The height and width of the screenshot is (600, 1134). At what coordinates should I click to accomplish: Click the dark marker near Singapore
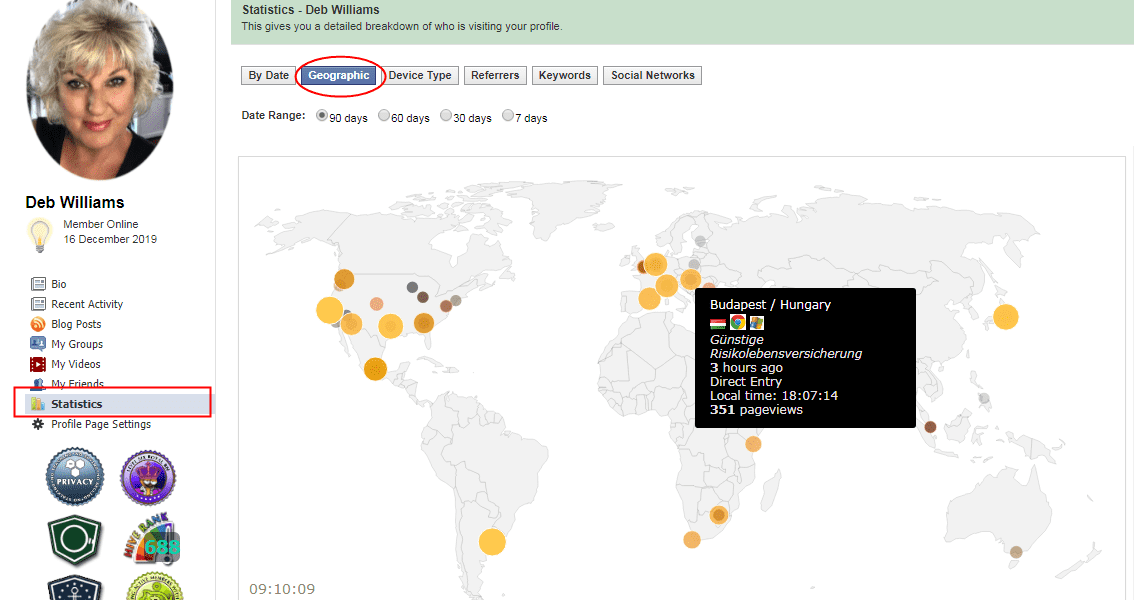pos(931,427)
